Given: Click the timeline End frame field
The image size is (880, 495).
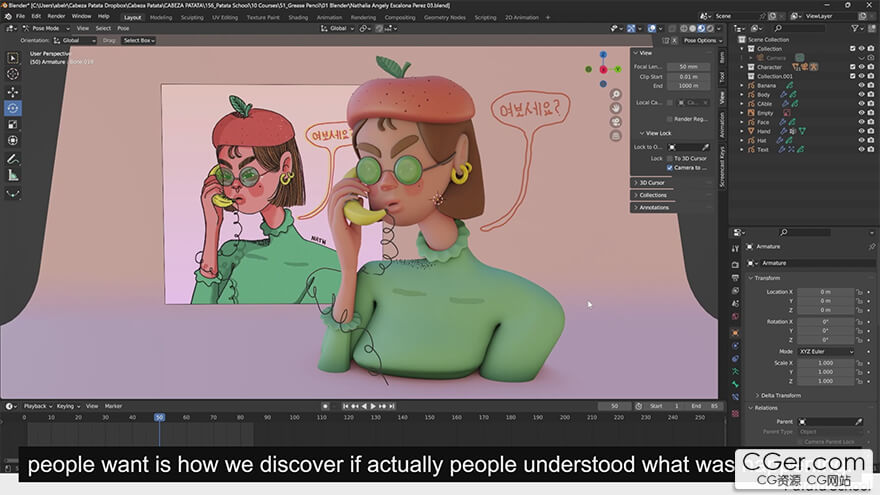Looking at the screenshot, I should [x=705, y=406].
